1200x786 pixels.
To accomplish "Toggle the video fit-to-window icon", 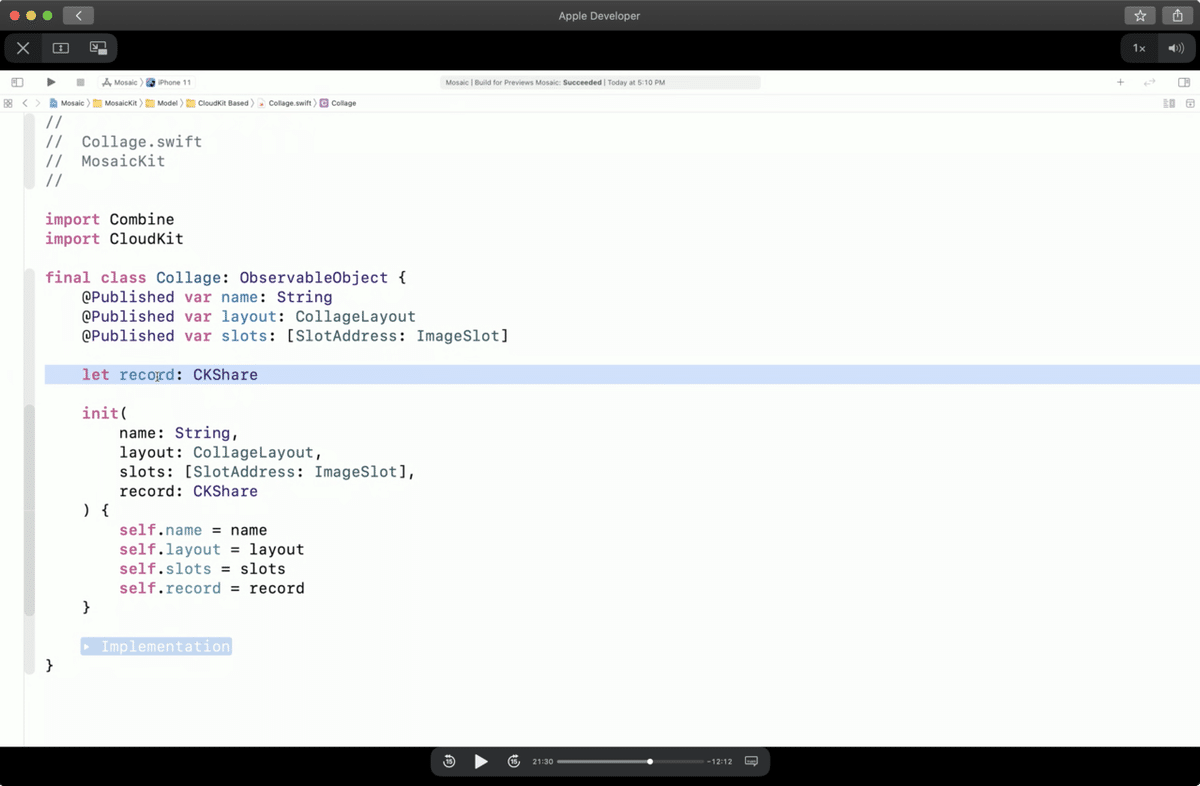I will coord(61,48).
